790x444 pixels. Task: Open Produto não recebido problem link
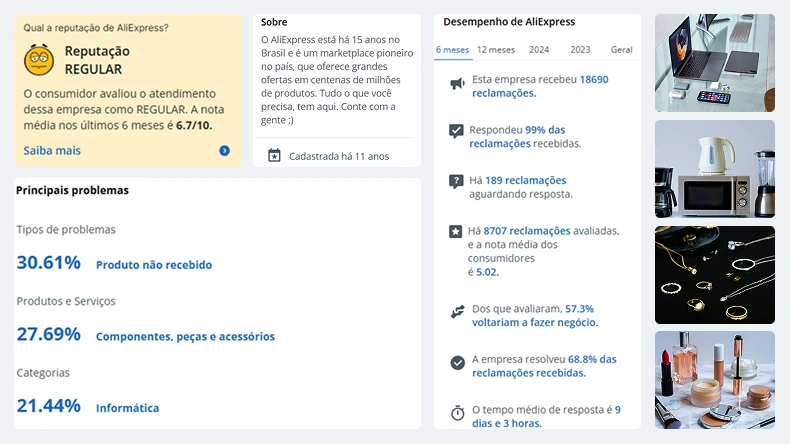click(154, 265)
